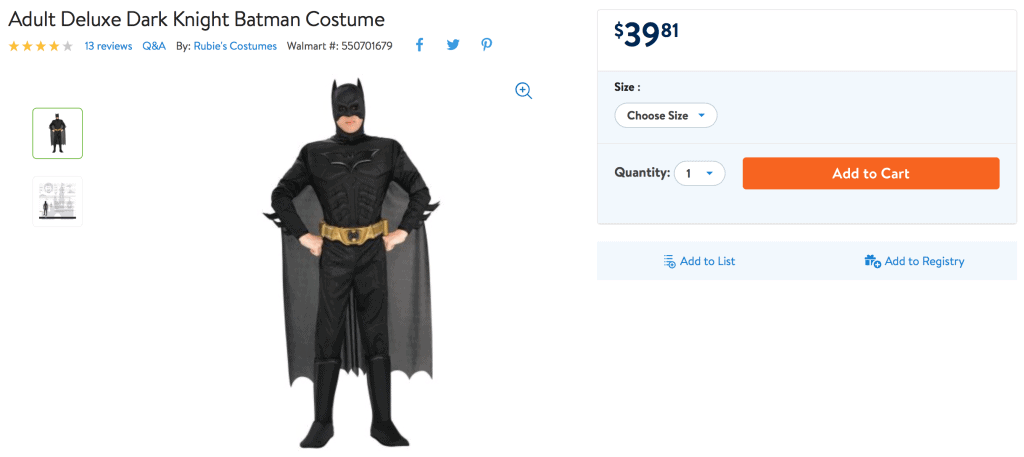Select the second size chart thumbnail
Viewport: 1024px width, 457px height.
tap(58, 201)
